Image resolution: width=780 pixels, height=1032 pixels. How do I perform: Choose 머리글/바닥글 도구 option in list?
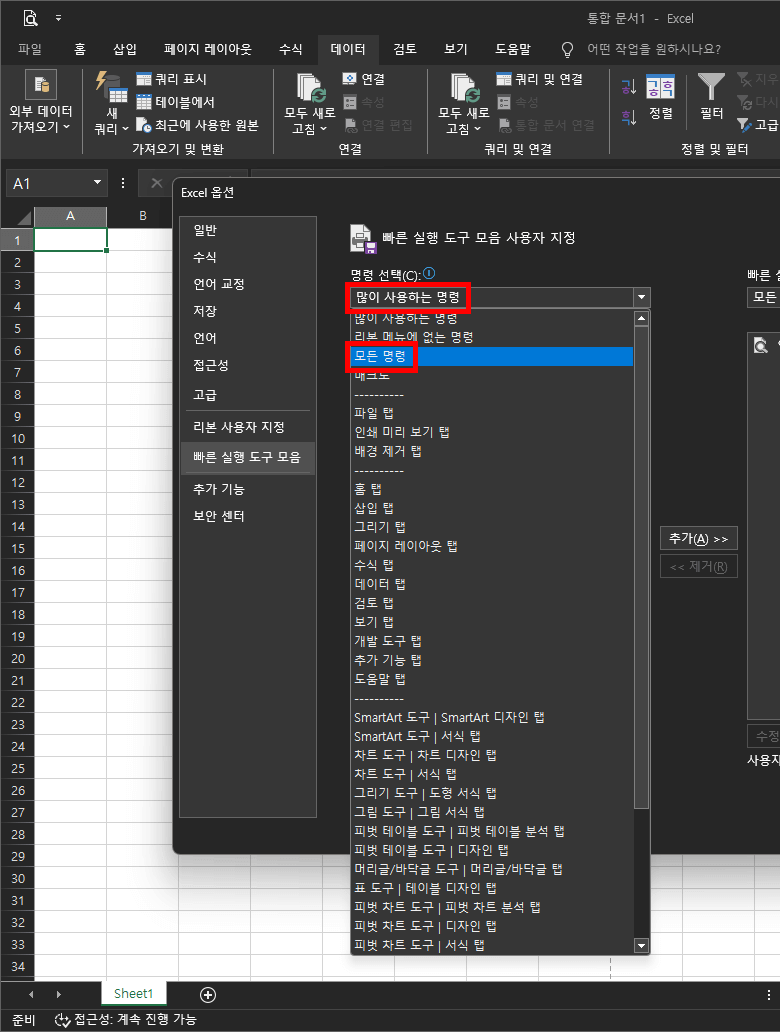pos(492,869)
